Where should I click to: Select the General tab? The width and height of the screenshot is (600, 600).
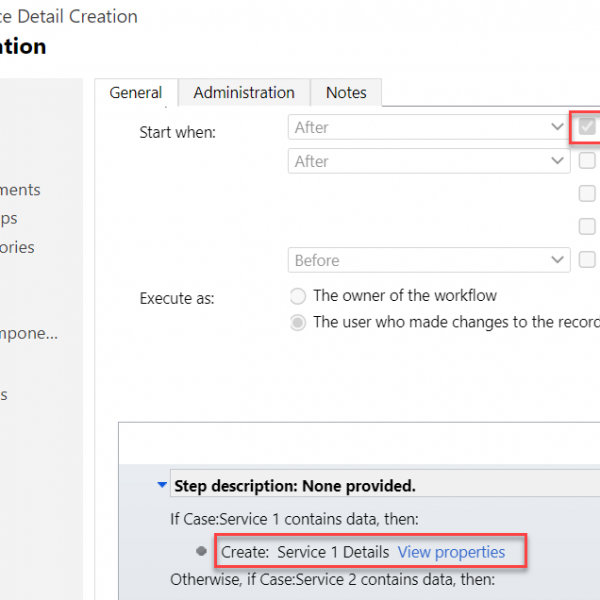pos(136,93)
